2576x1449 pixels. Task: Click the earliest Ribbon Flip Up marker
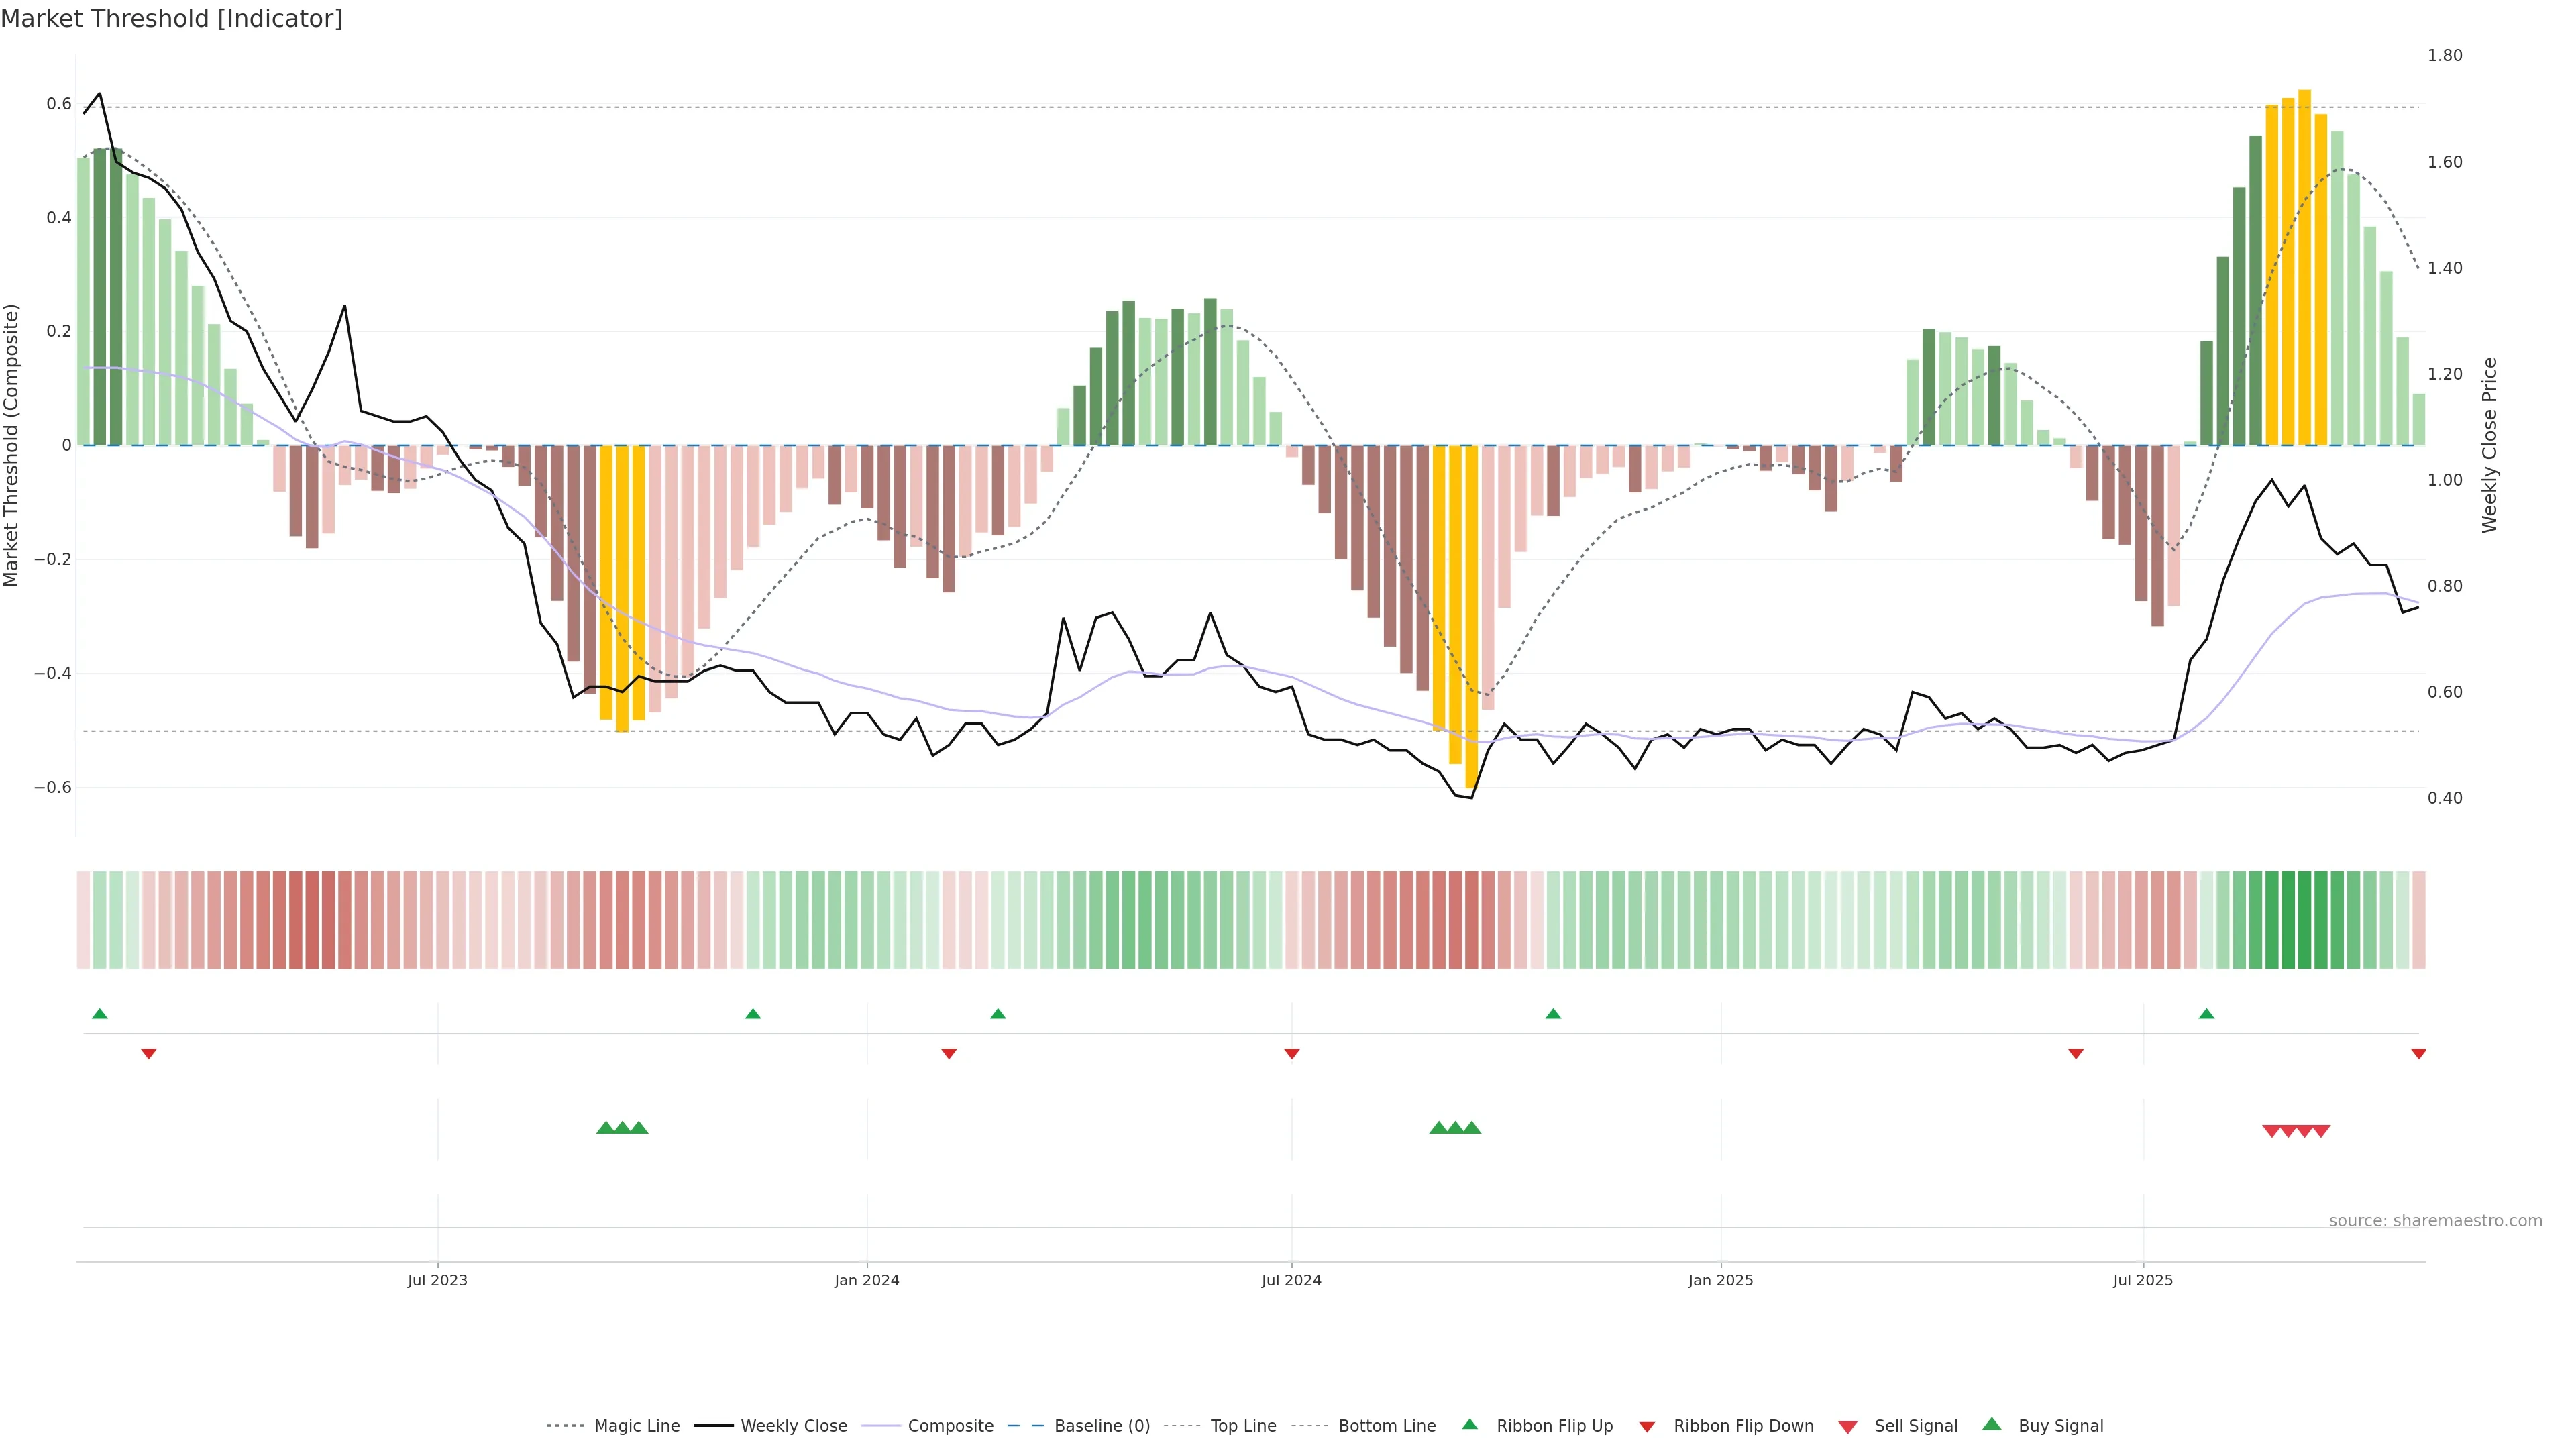click(100, 1014)
